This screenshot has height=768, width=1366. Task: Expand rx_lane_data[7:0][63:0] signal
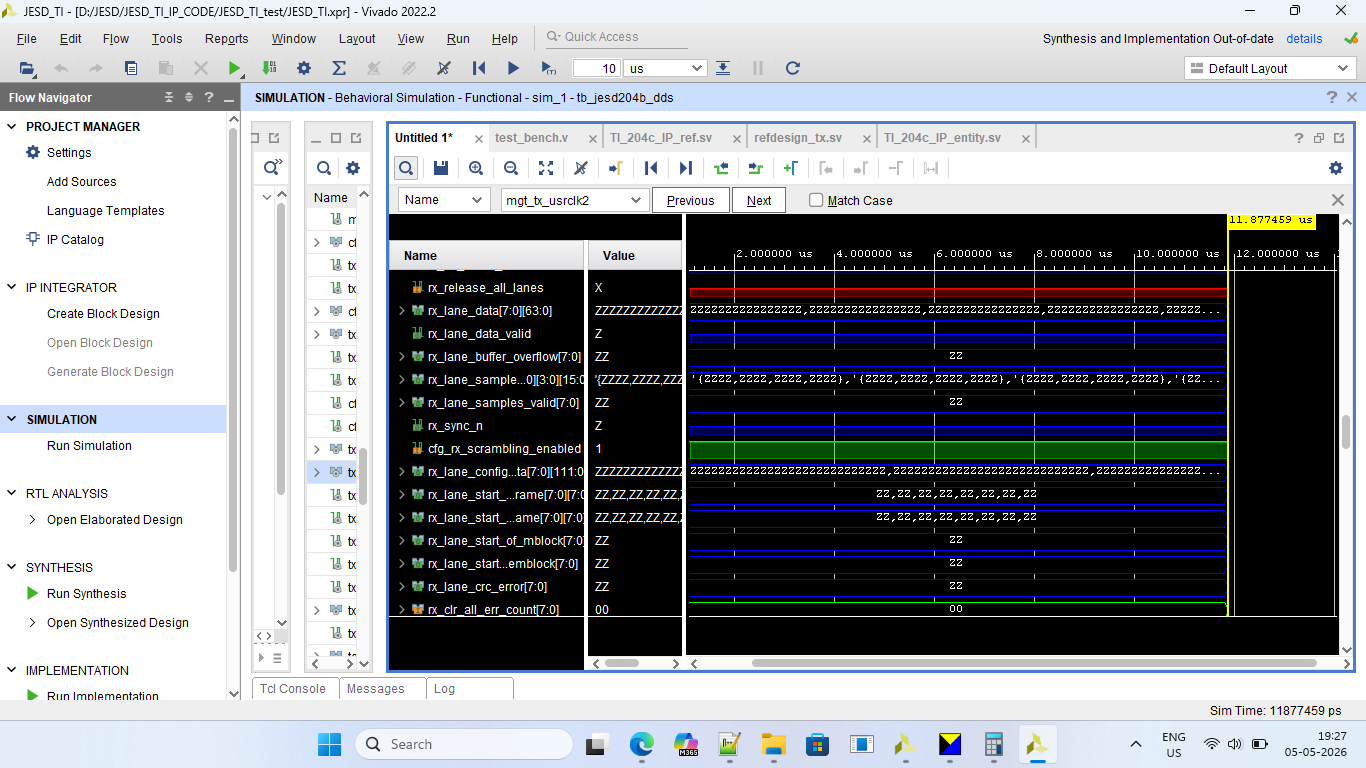(x=402, y=311)
